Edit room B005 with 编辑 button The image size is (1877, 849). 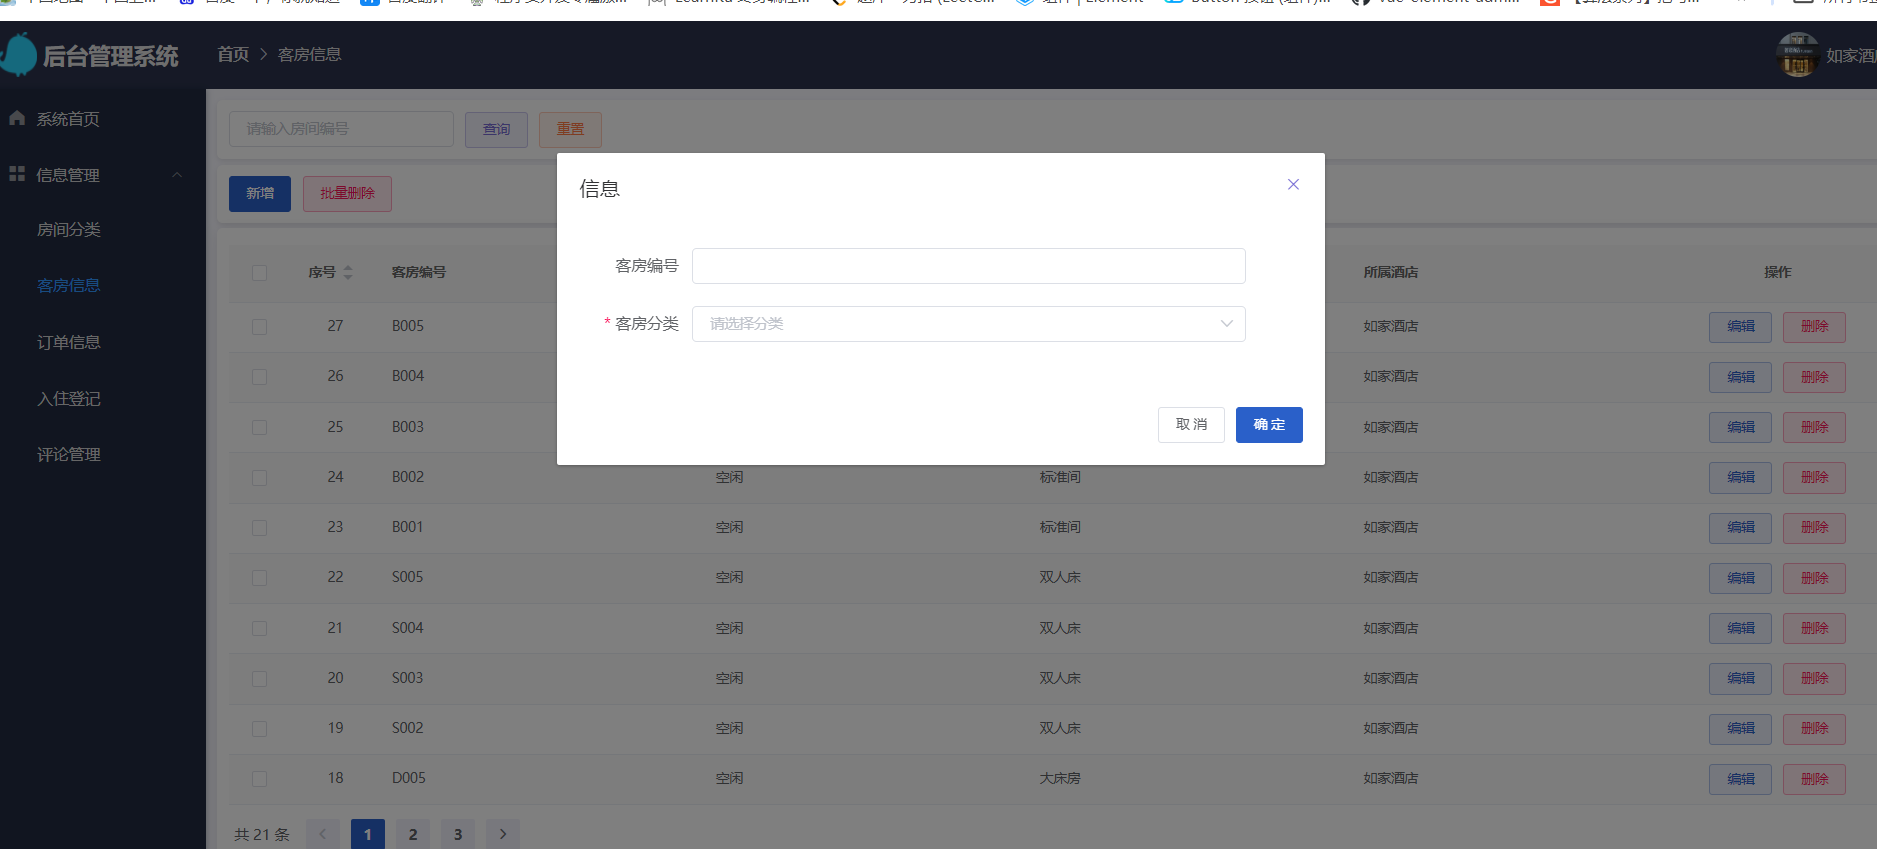coord(1740,327)
